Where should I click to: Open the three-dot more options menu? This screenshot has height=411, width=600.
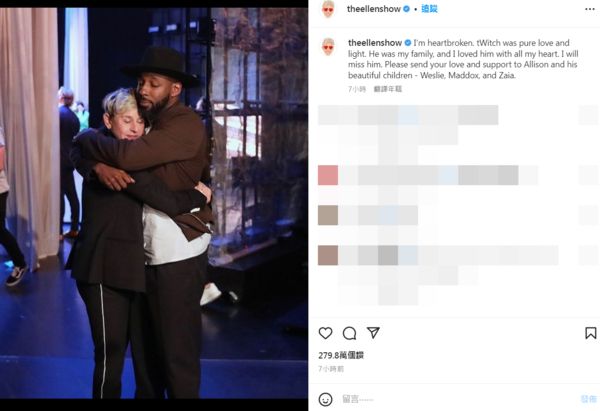pos(590,9)
